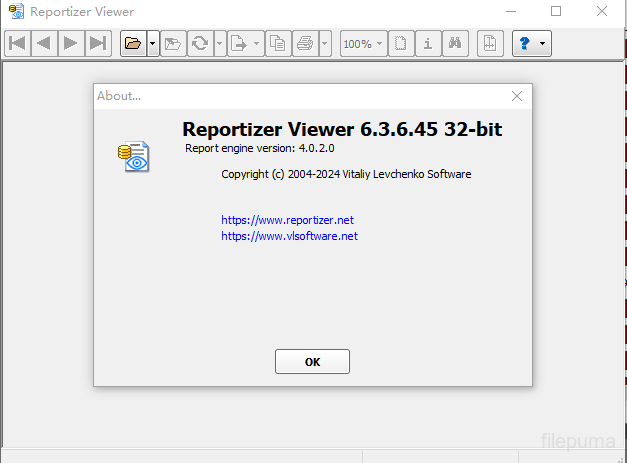Jump to last page toolbar icon

[97, 43]
